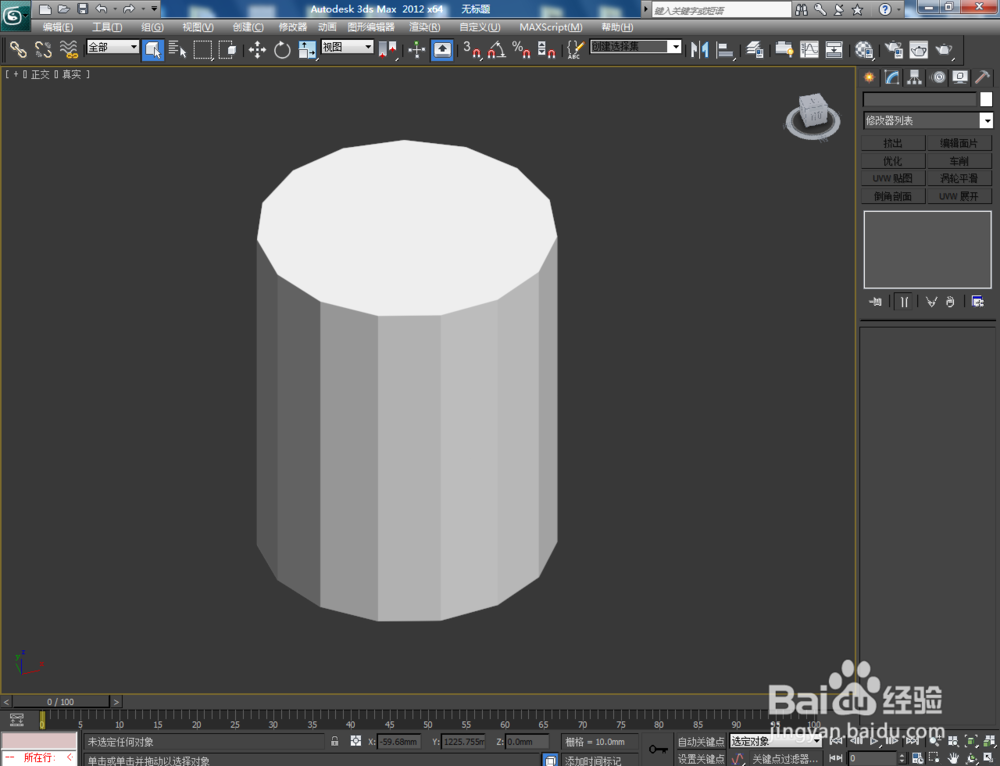Open the Layer Manager icon

click(x=755, y=50)
